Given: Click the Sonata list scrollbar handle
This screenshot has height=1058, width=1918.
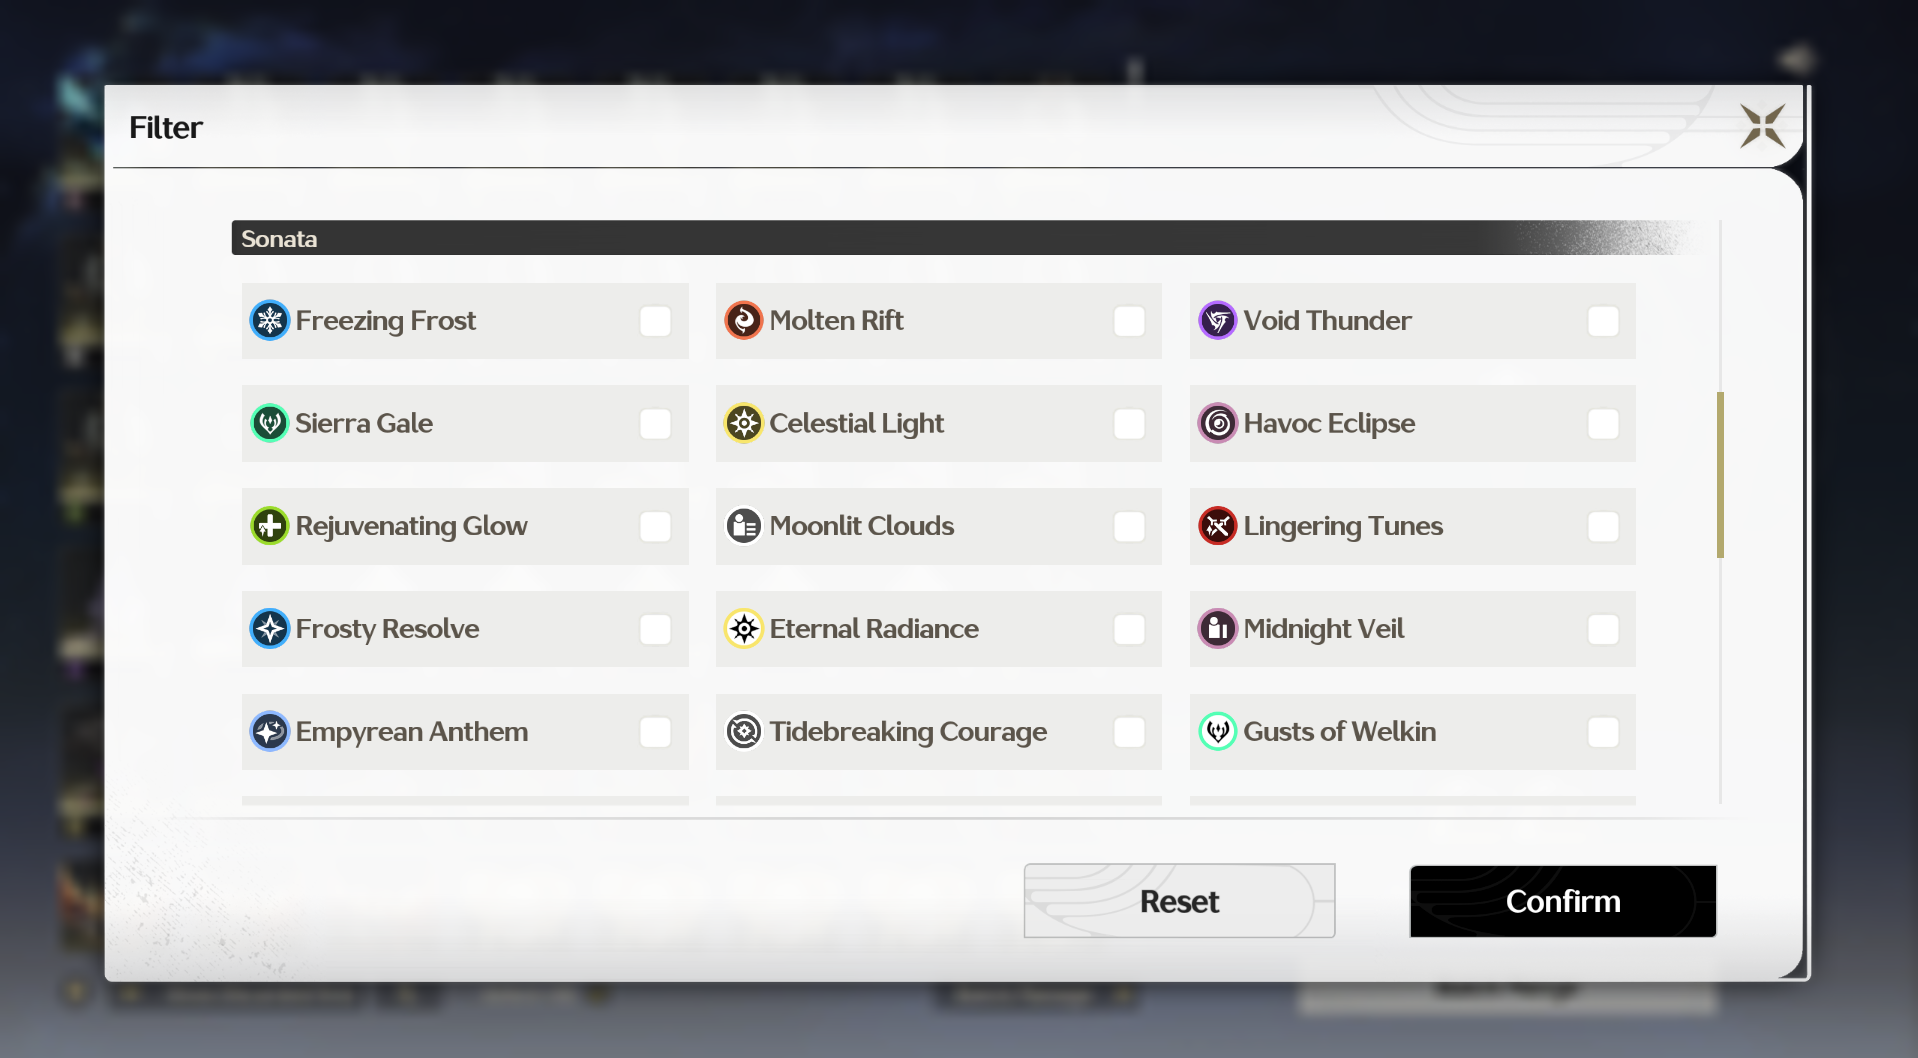Looking at the screenshot, I should (x=1720, y=475).
